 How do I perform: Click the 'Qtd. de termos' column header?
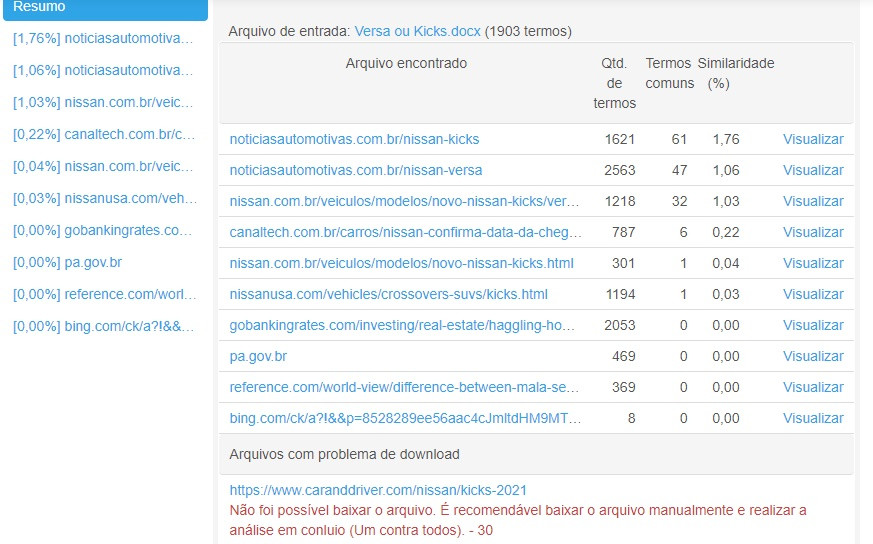point(614,84)
